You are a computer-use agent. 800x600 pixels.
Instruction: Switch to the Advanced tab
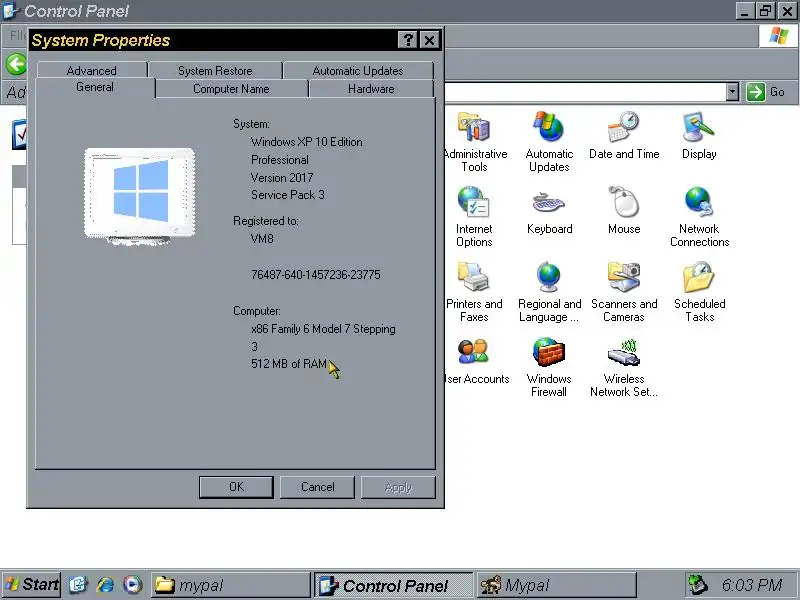[92, 70]
